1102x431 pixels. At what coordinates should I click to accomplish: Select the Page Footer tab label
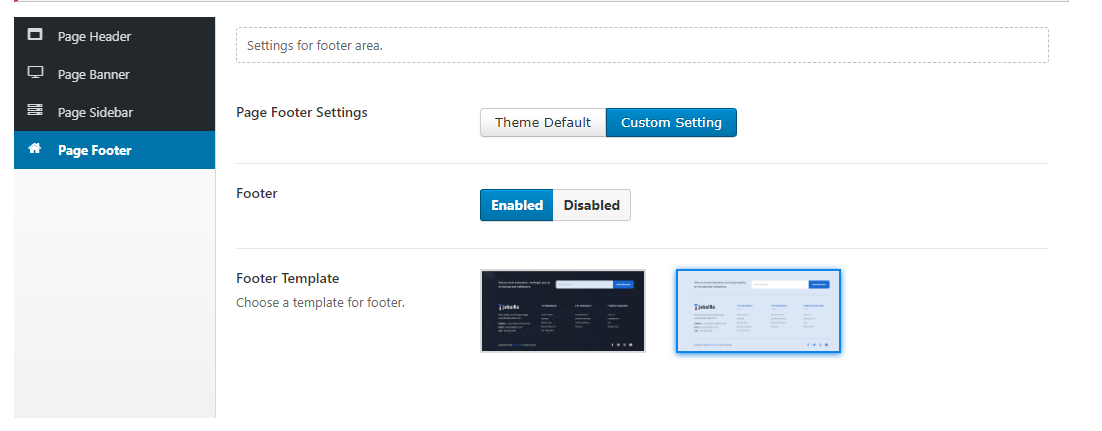point(94,150)
